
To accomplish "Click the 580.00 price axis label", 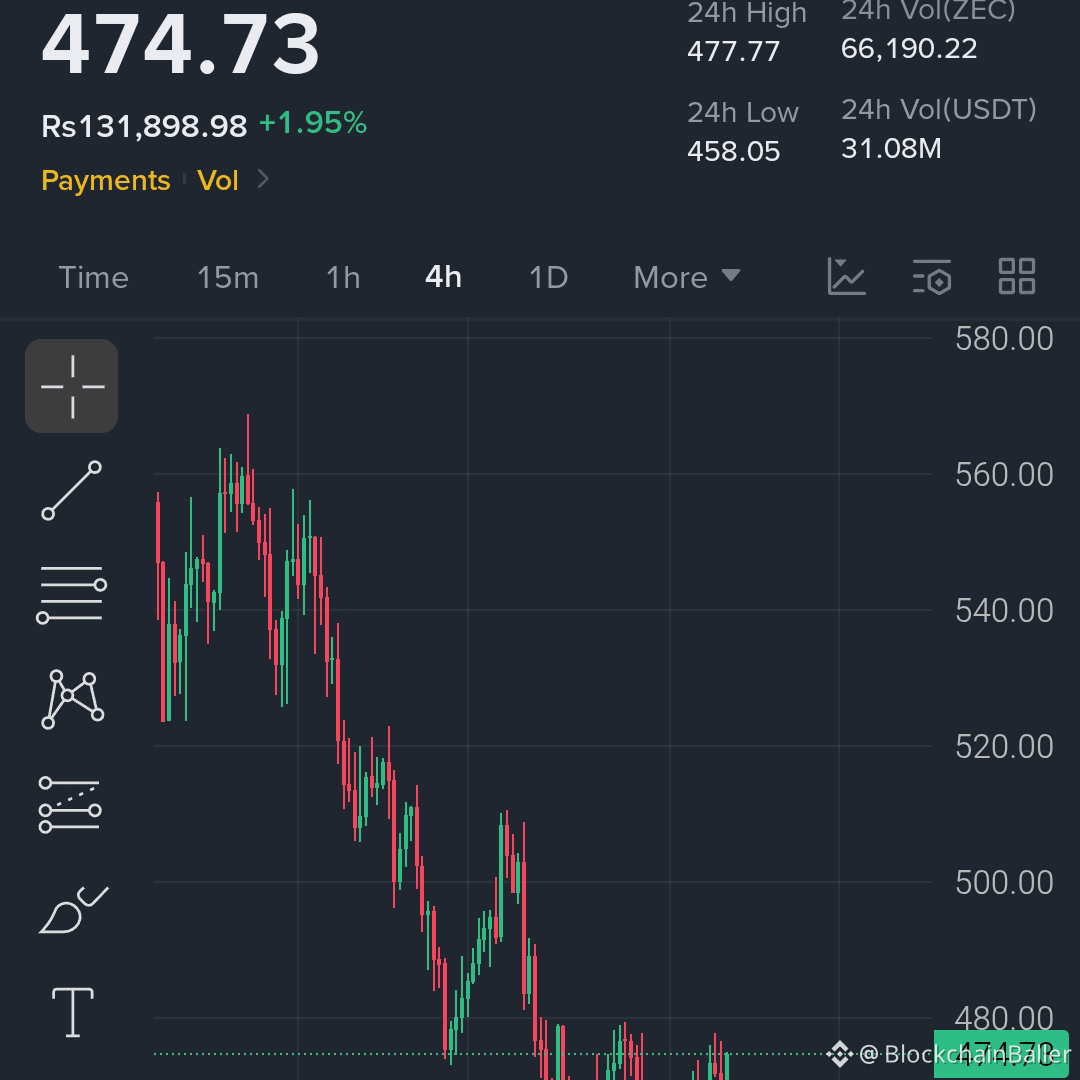I will [1004, 339].
